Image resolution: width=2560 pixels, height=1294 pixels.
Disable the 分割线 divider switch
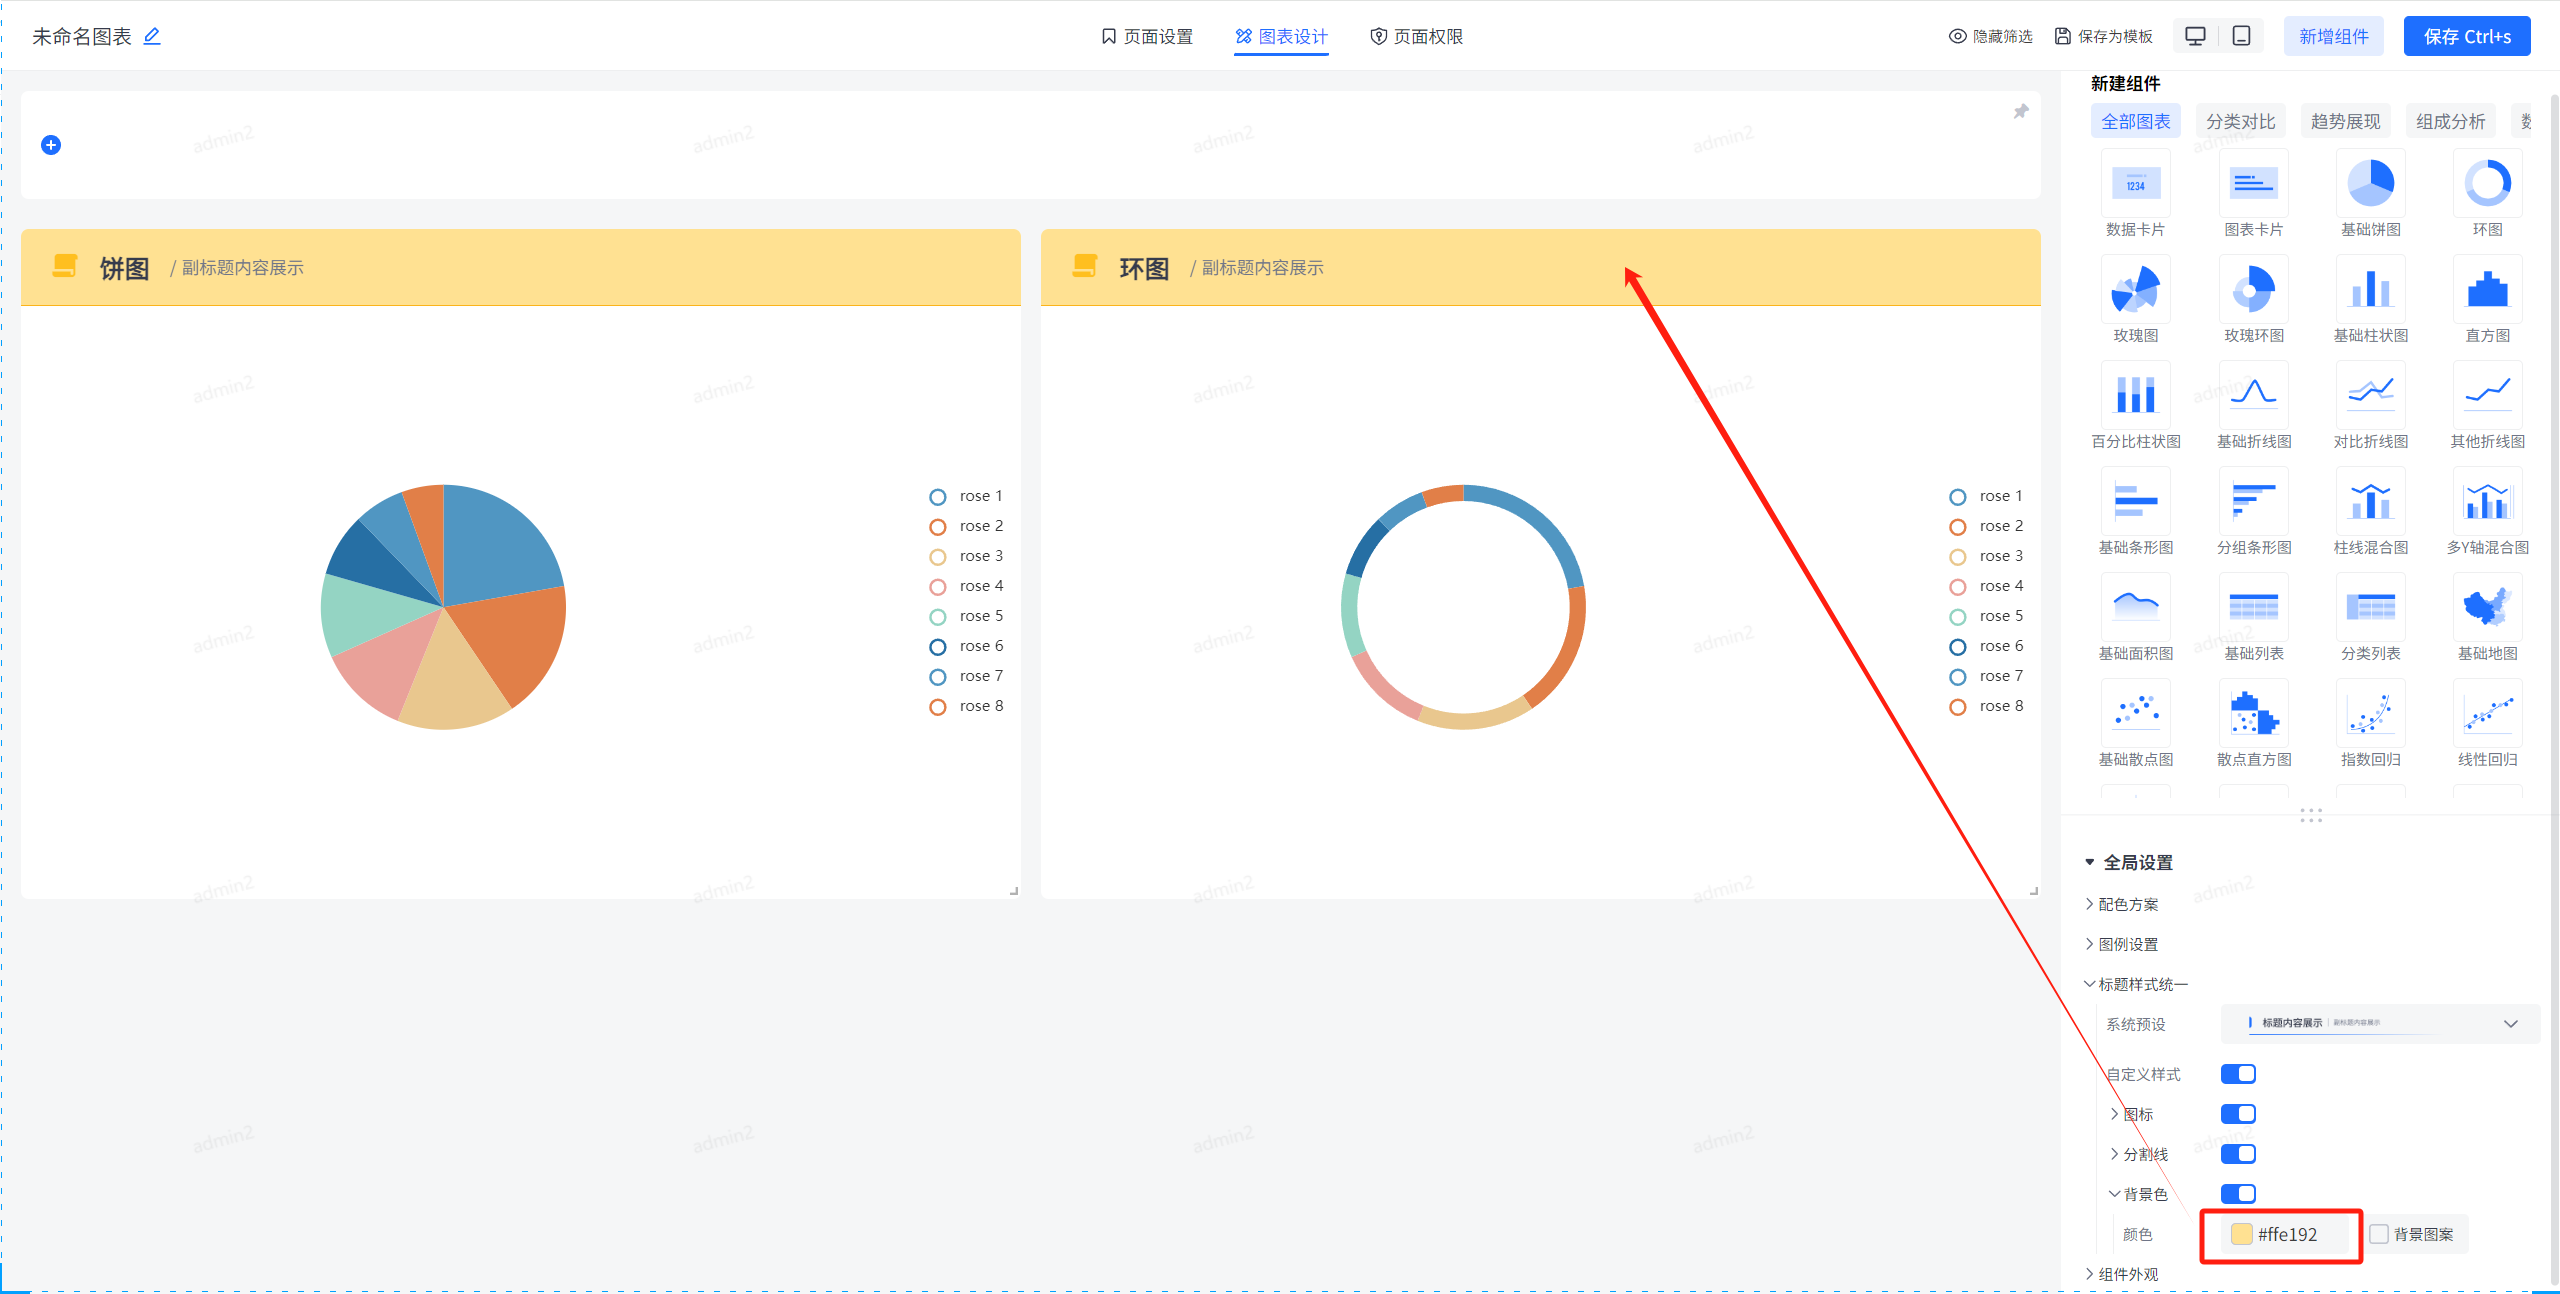pos(2238,1154)
